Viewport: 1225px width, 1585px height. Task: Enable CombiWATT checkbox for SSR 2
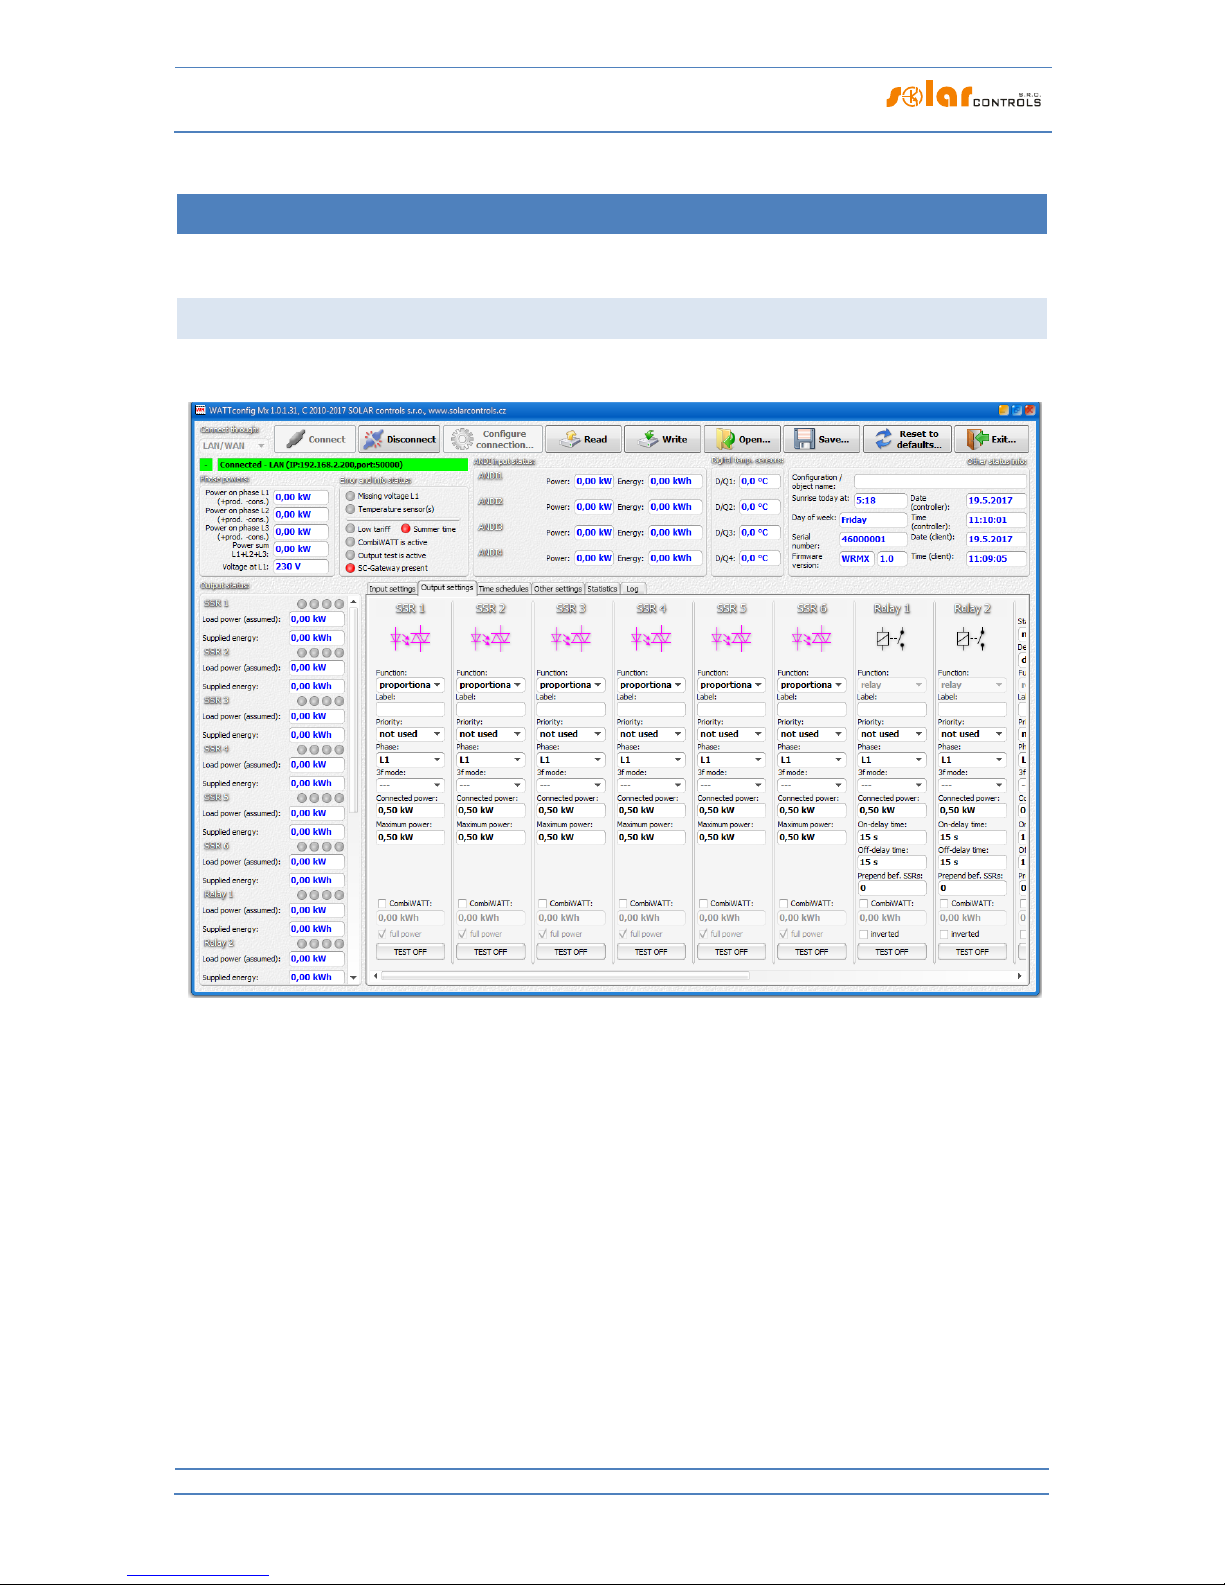(462, 903)
